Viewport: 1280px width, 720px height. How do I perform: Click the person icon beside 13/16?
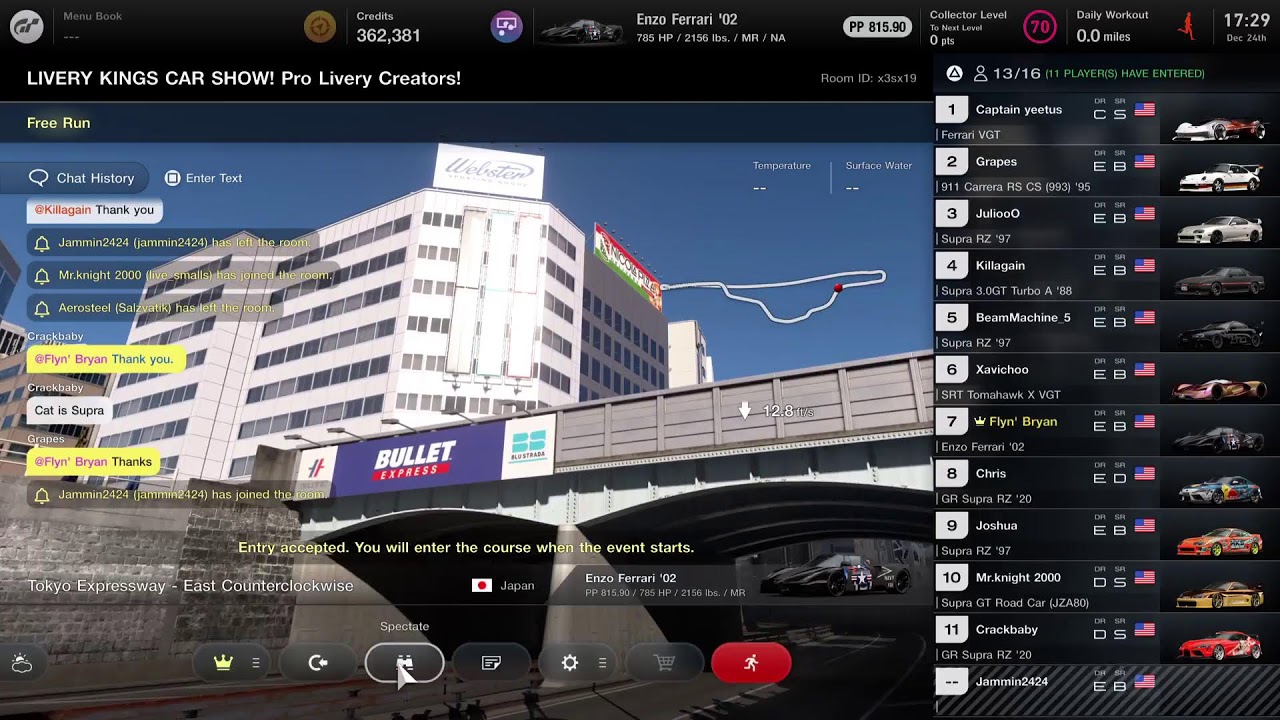coord(980,73)
